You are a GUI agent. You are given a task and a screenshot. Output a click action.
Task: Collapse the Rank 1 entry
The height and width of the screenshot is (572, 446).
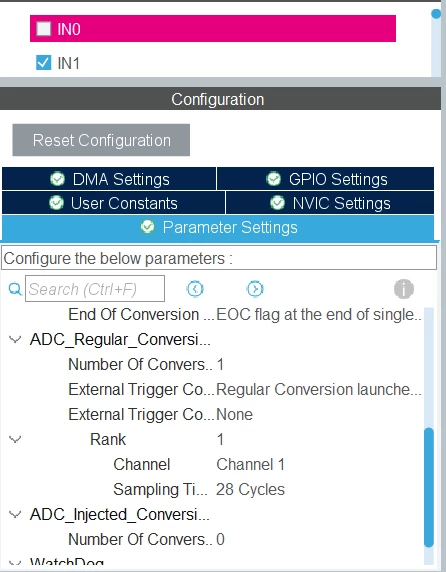tap(15, 439)
